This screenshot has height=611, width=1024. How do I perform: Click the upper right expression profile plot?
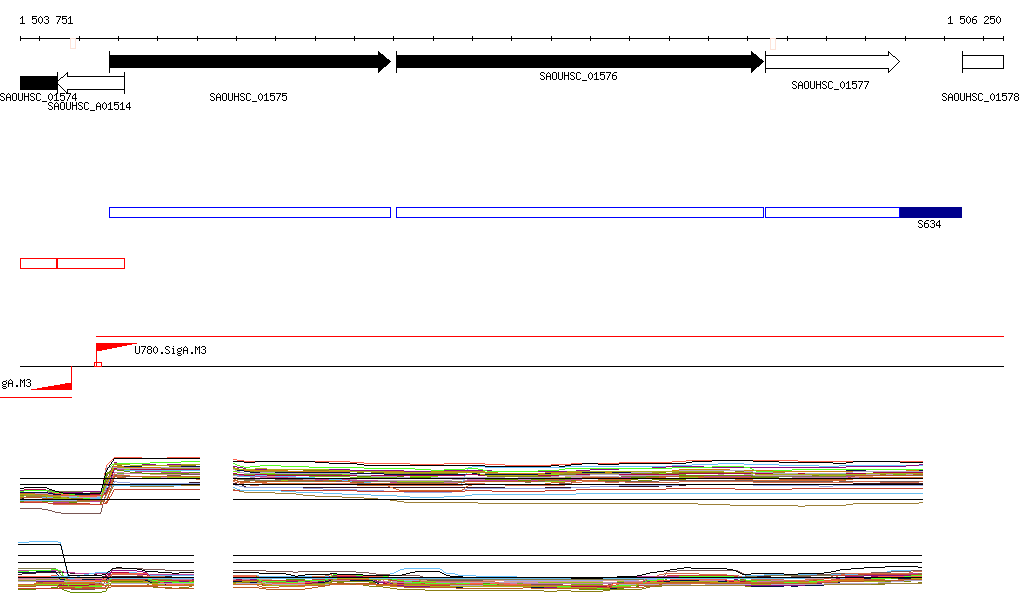577,480
